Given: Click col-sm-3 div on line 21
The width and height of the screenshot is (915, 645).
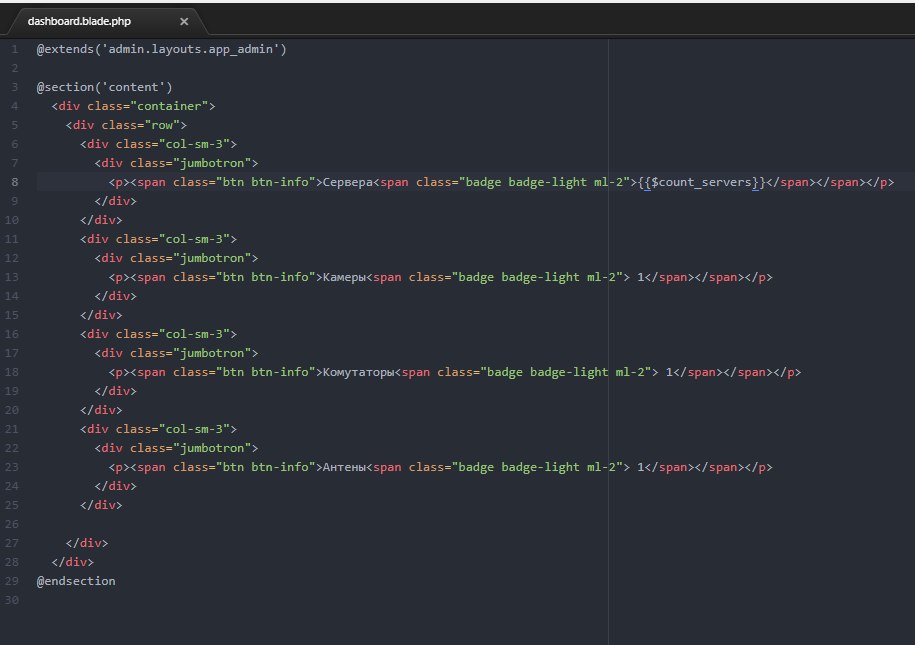Looking at the screenshot, I should [x=159, y=429].
